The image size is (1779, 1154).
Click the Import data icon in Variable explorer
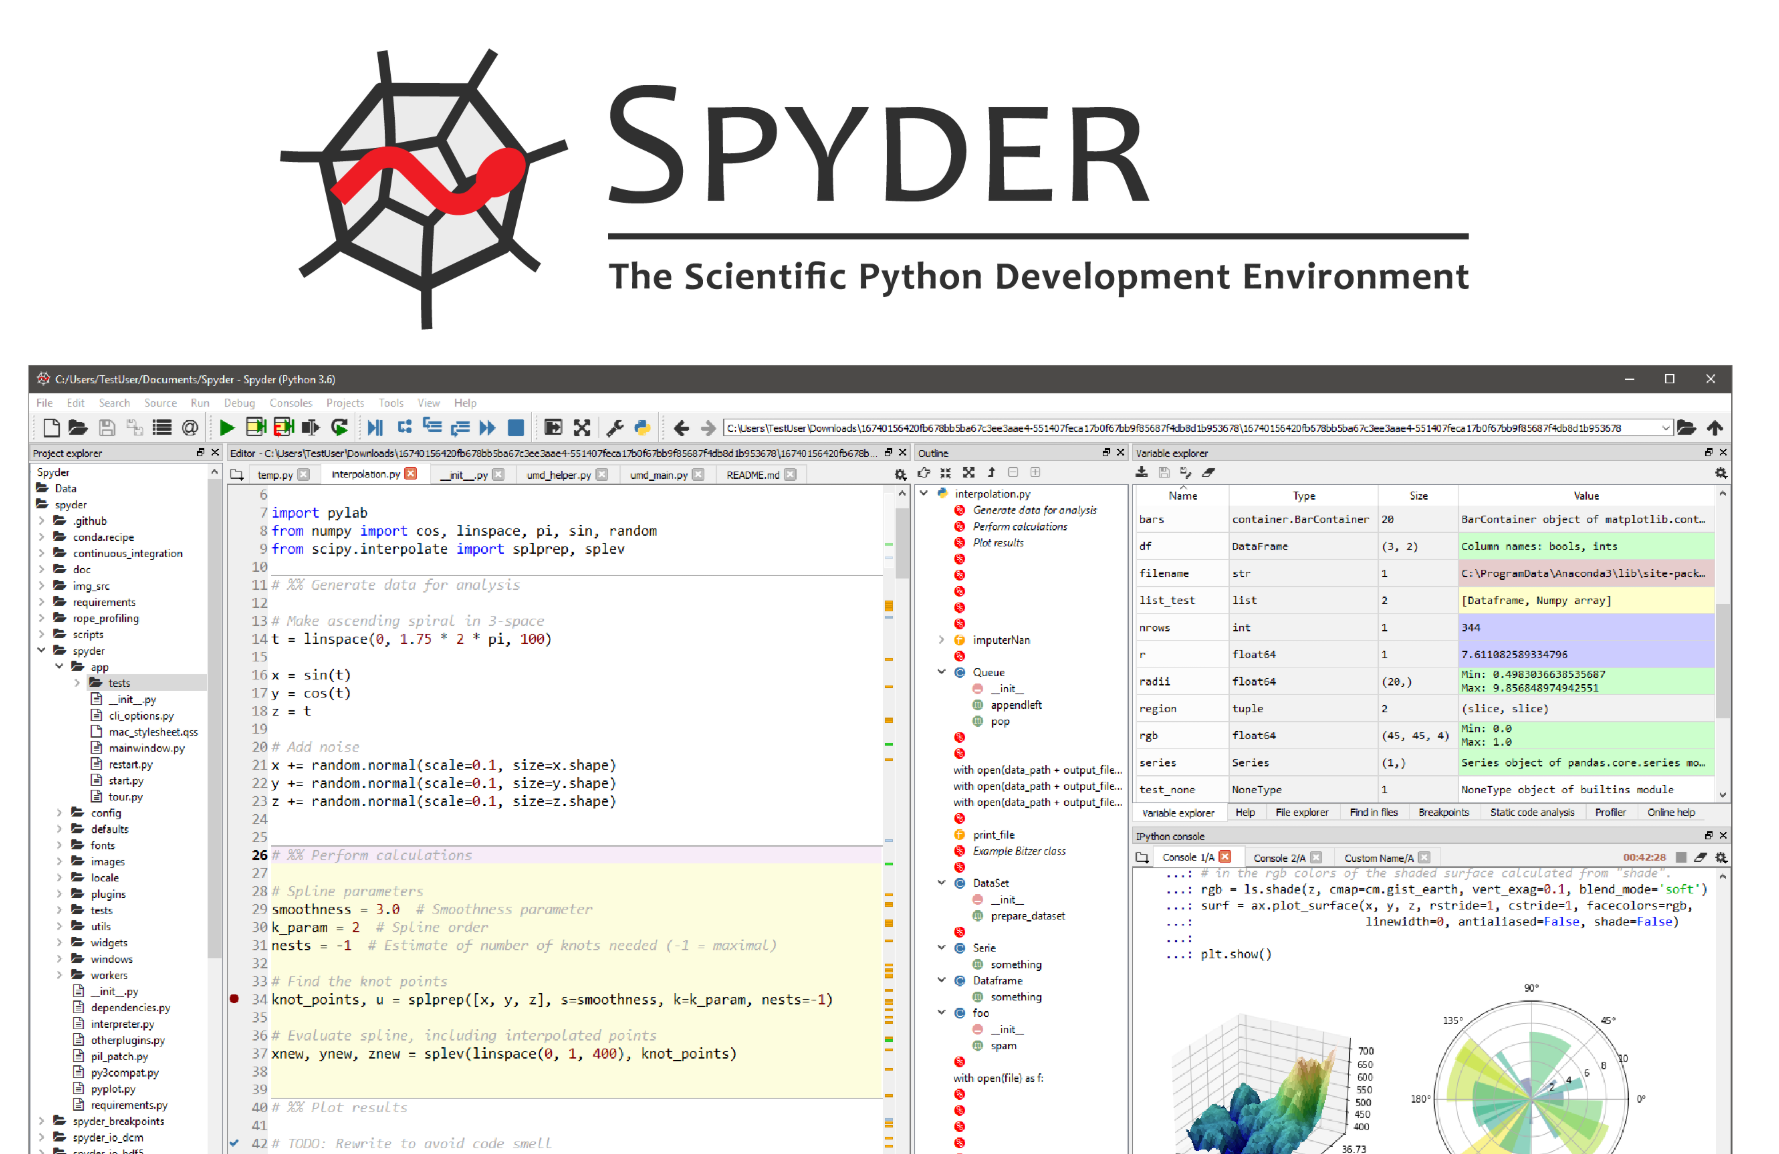(x=1141, y=473)
